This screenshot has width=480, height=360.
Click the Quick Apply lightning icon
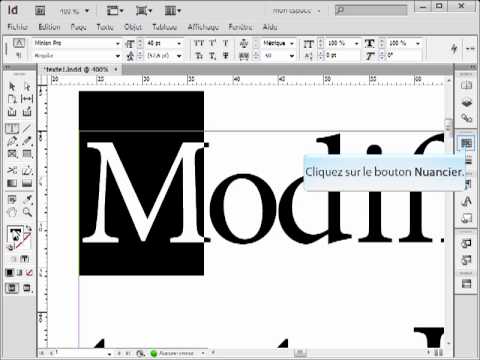click(454, 49)
